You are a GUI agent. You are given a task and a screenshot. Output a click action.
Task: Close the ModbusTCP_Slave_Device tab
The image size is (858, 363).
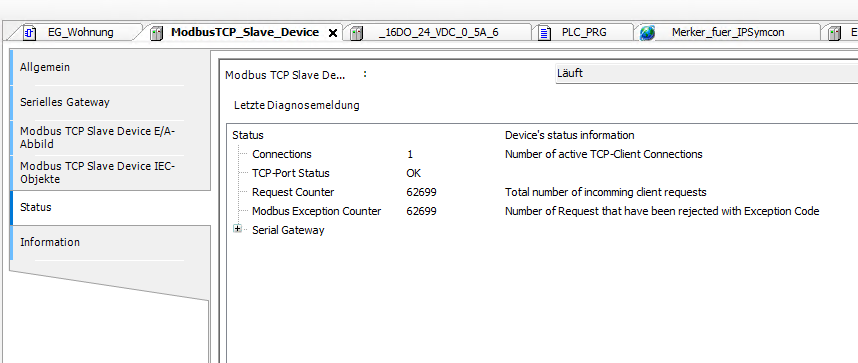[332, 33]
